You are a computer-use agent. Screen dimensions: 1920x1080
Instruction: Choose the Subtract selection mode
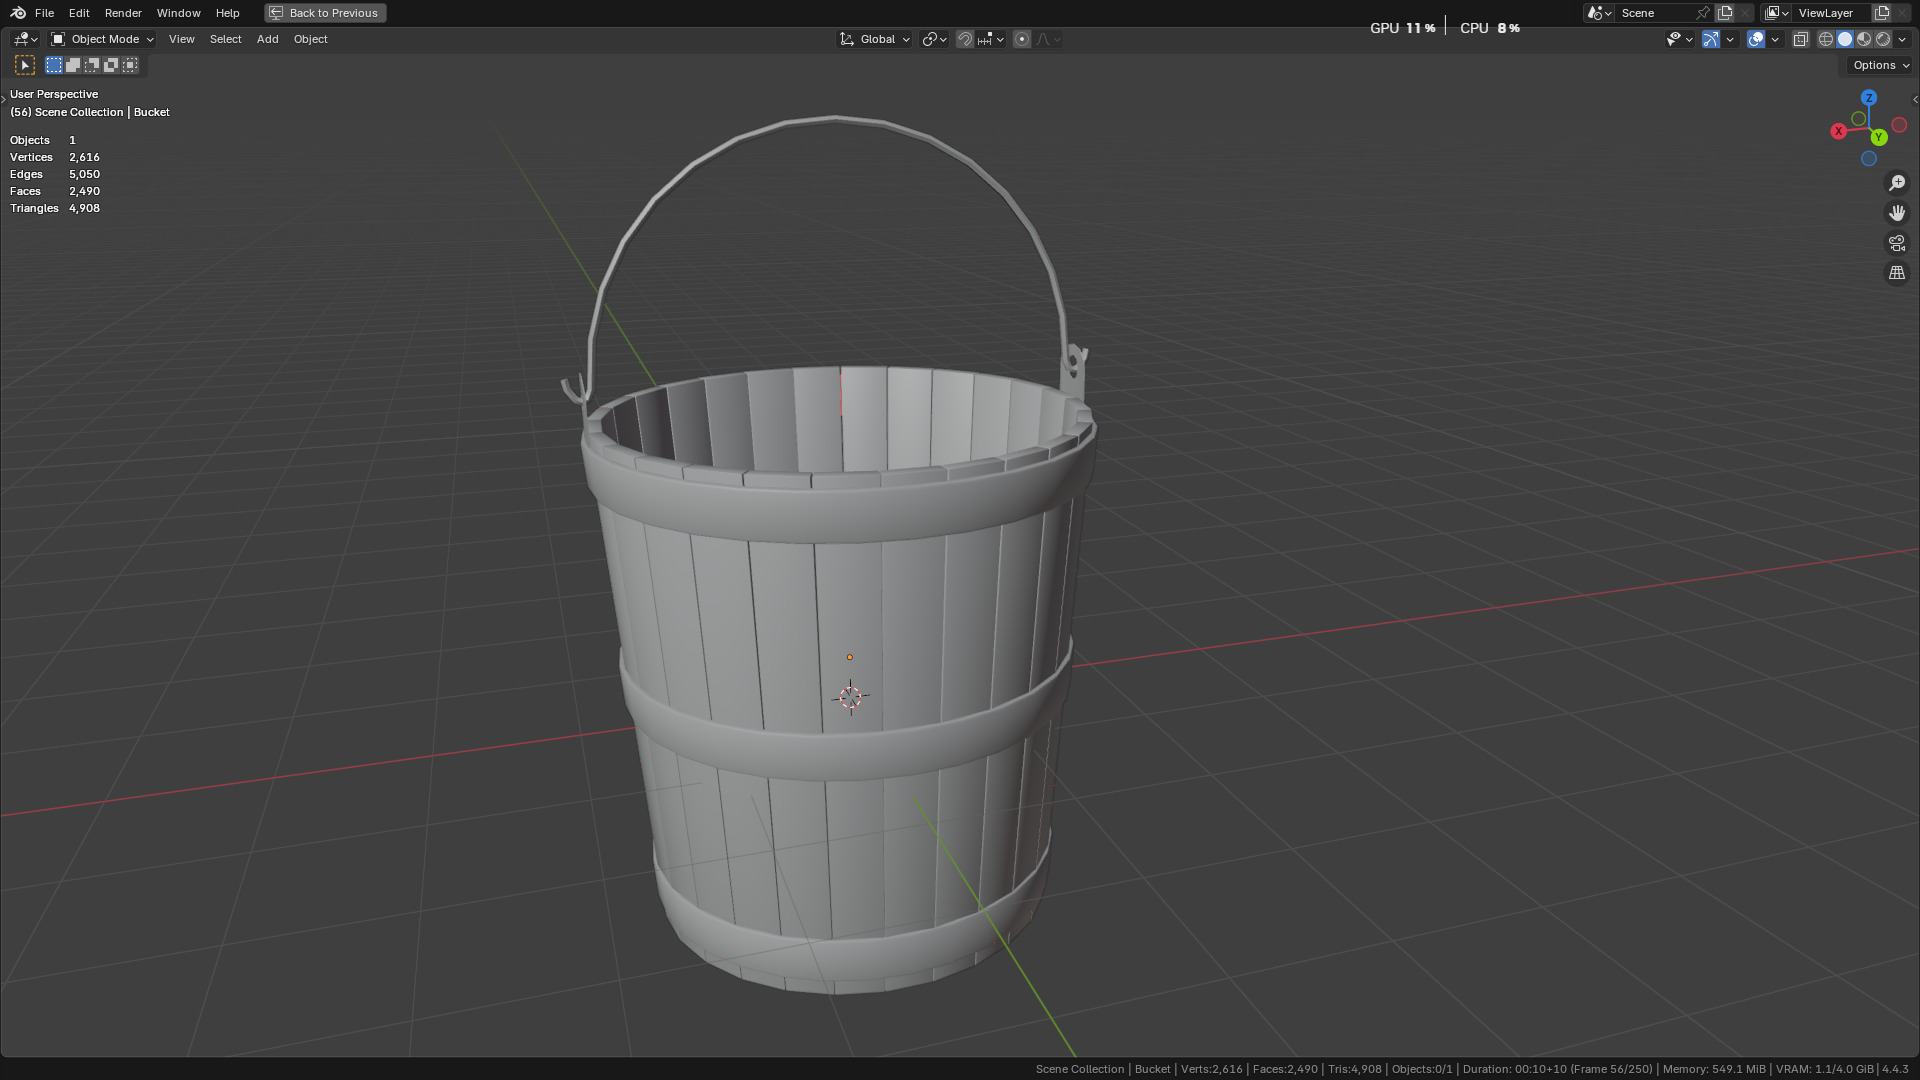coord(92,65)
